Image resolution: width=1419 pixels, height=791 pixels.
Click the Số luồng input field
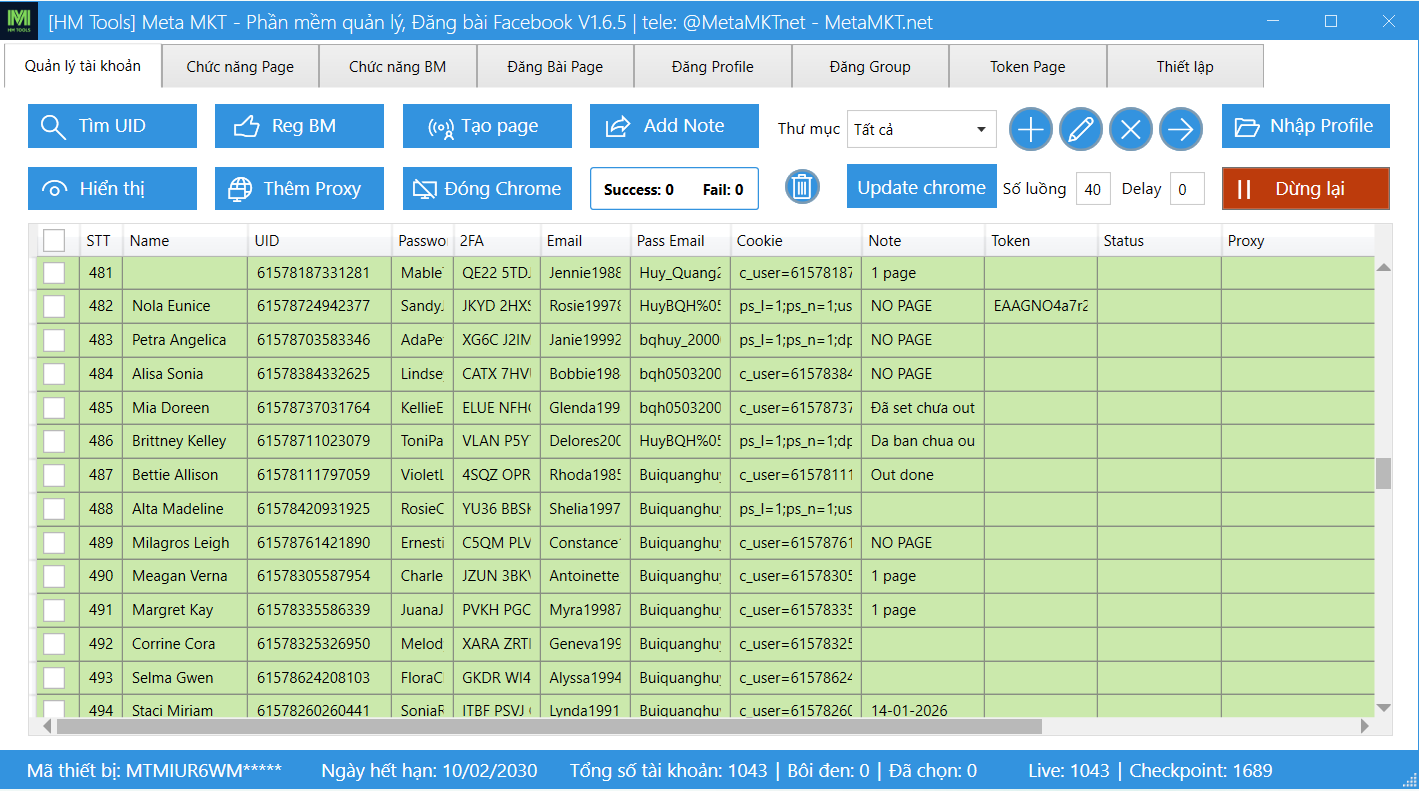coord(1093,189)
